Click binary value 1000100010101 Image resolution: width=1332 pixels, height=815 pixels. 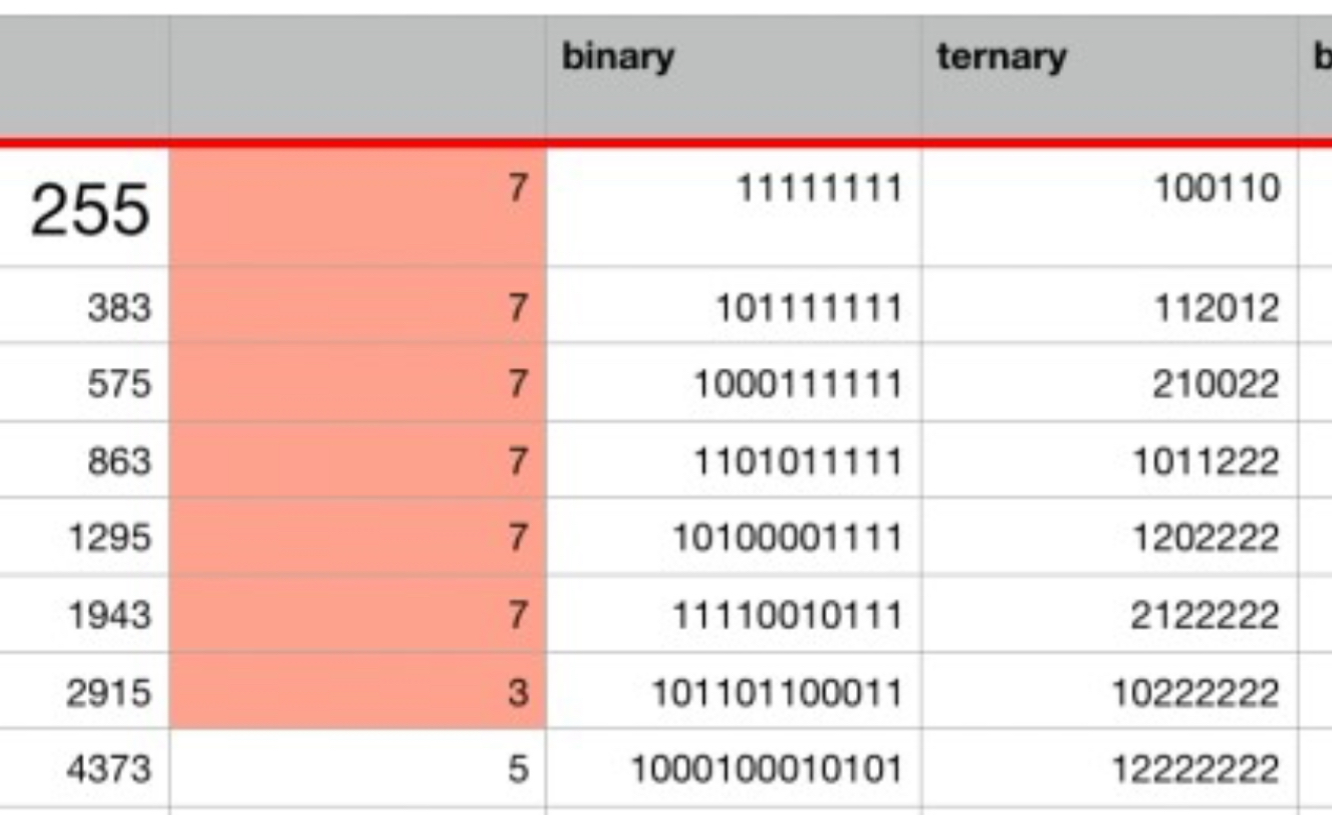(x=766, y=769)
